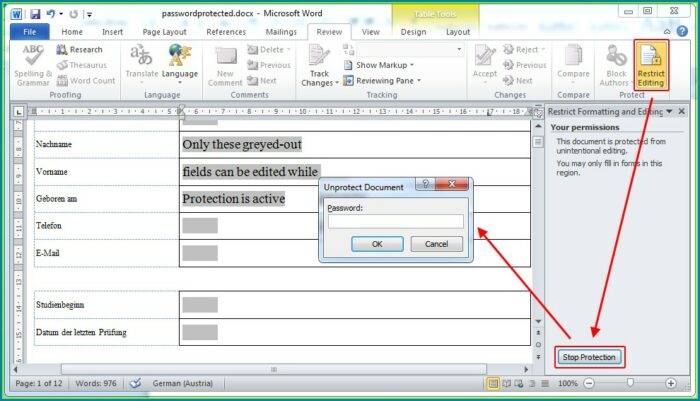The image size is (700, 401).
Task: Open the File tab
Action: click(x=29, y=32)
